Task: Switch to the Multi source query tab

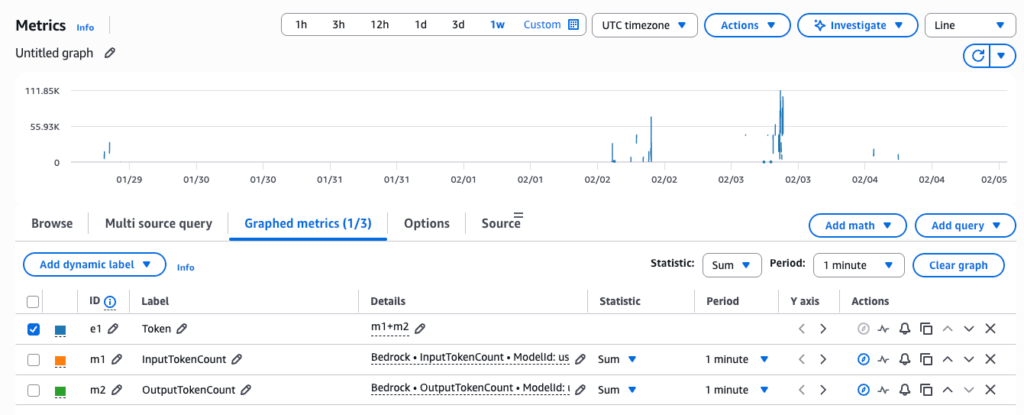Action: tap(159, 224)
